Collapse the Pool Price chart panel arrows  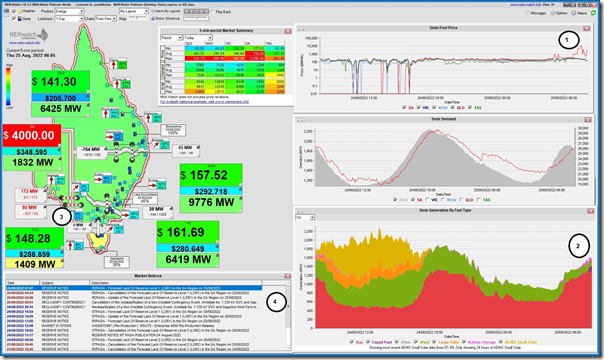click(301, 29)
